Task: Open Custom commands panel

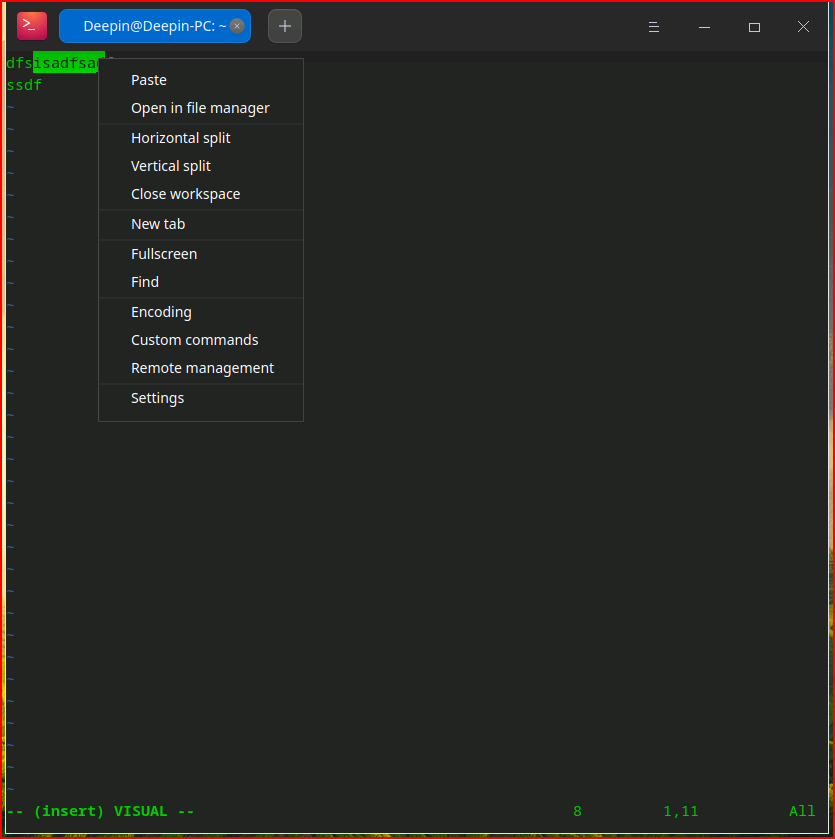Action: [x=201, y=340]
